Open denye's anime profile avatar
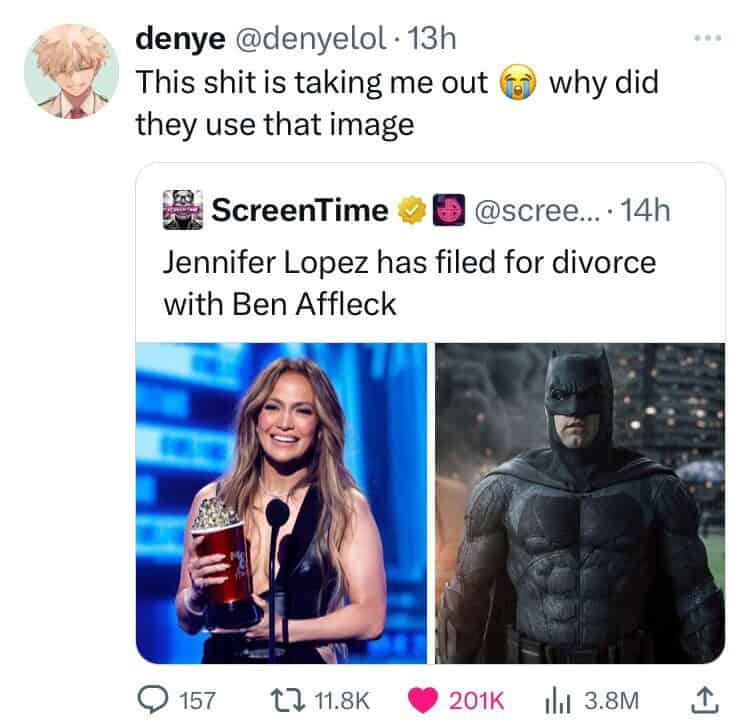The width and height of the screenshot is (750, 727). tap(72, 71)
